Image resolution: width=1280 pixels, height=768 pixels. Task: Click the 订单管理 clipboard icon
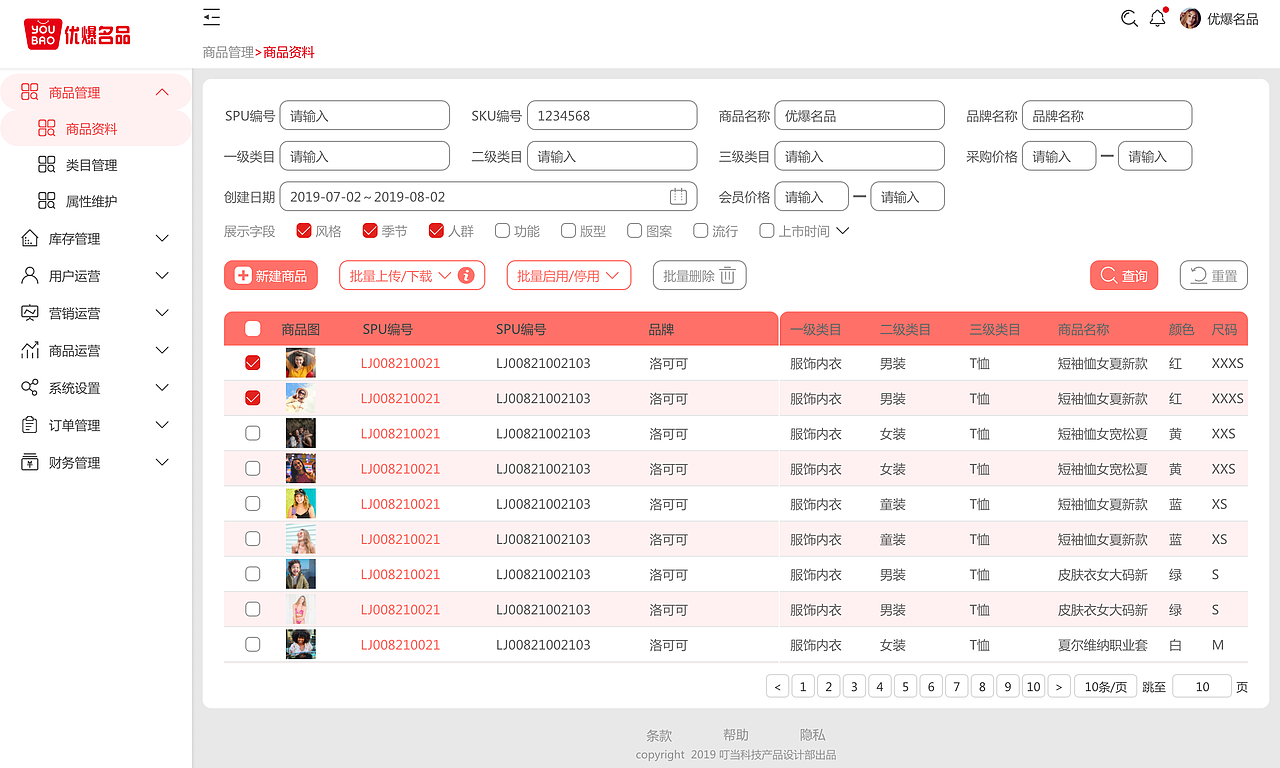point(29,425)
